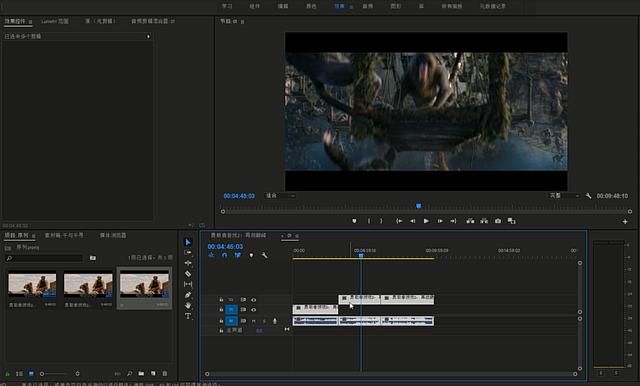Open effect controls clip dropdown
Screen dimensions: 640x386
point(148,36)
